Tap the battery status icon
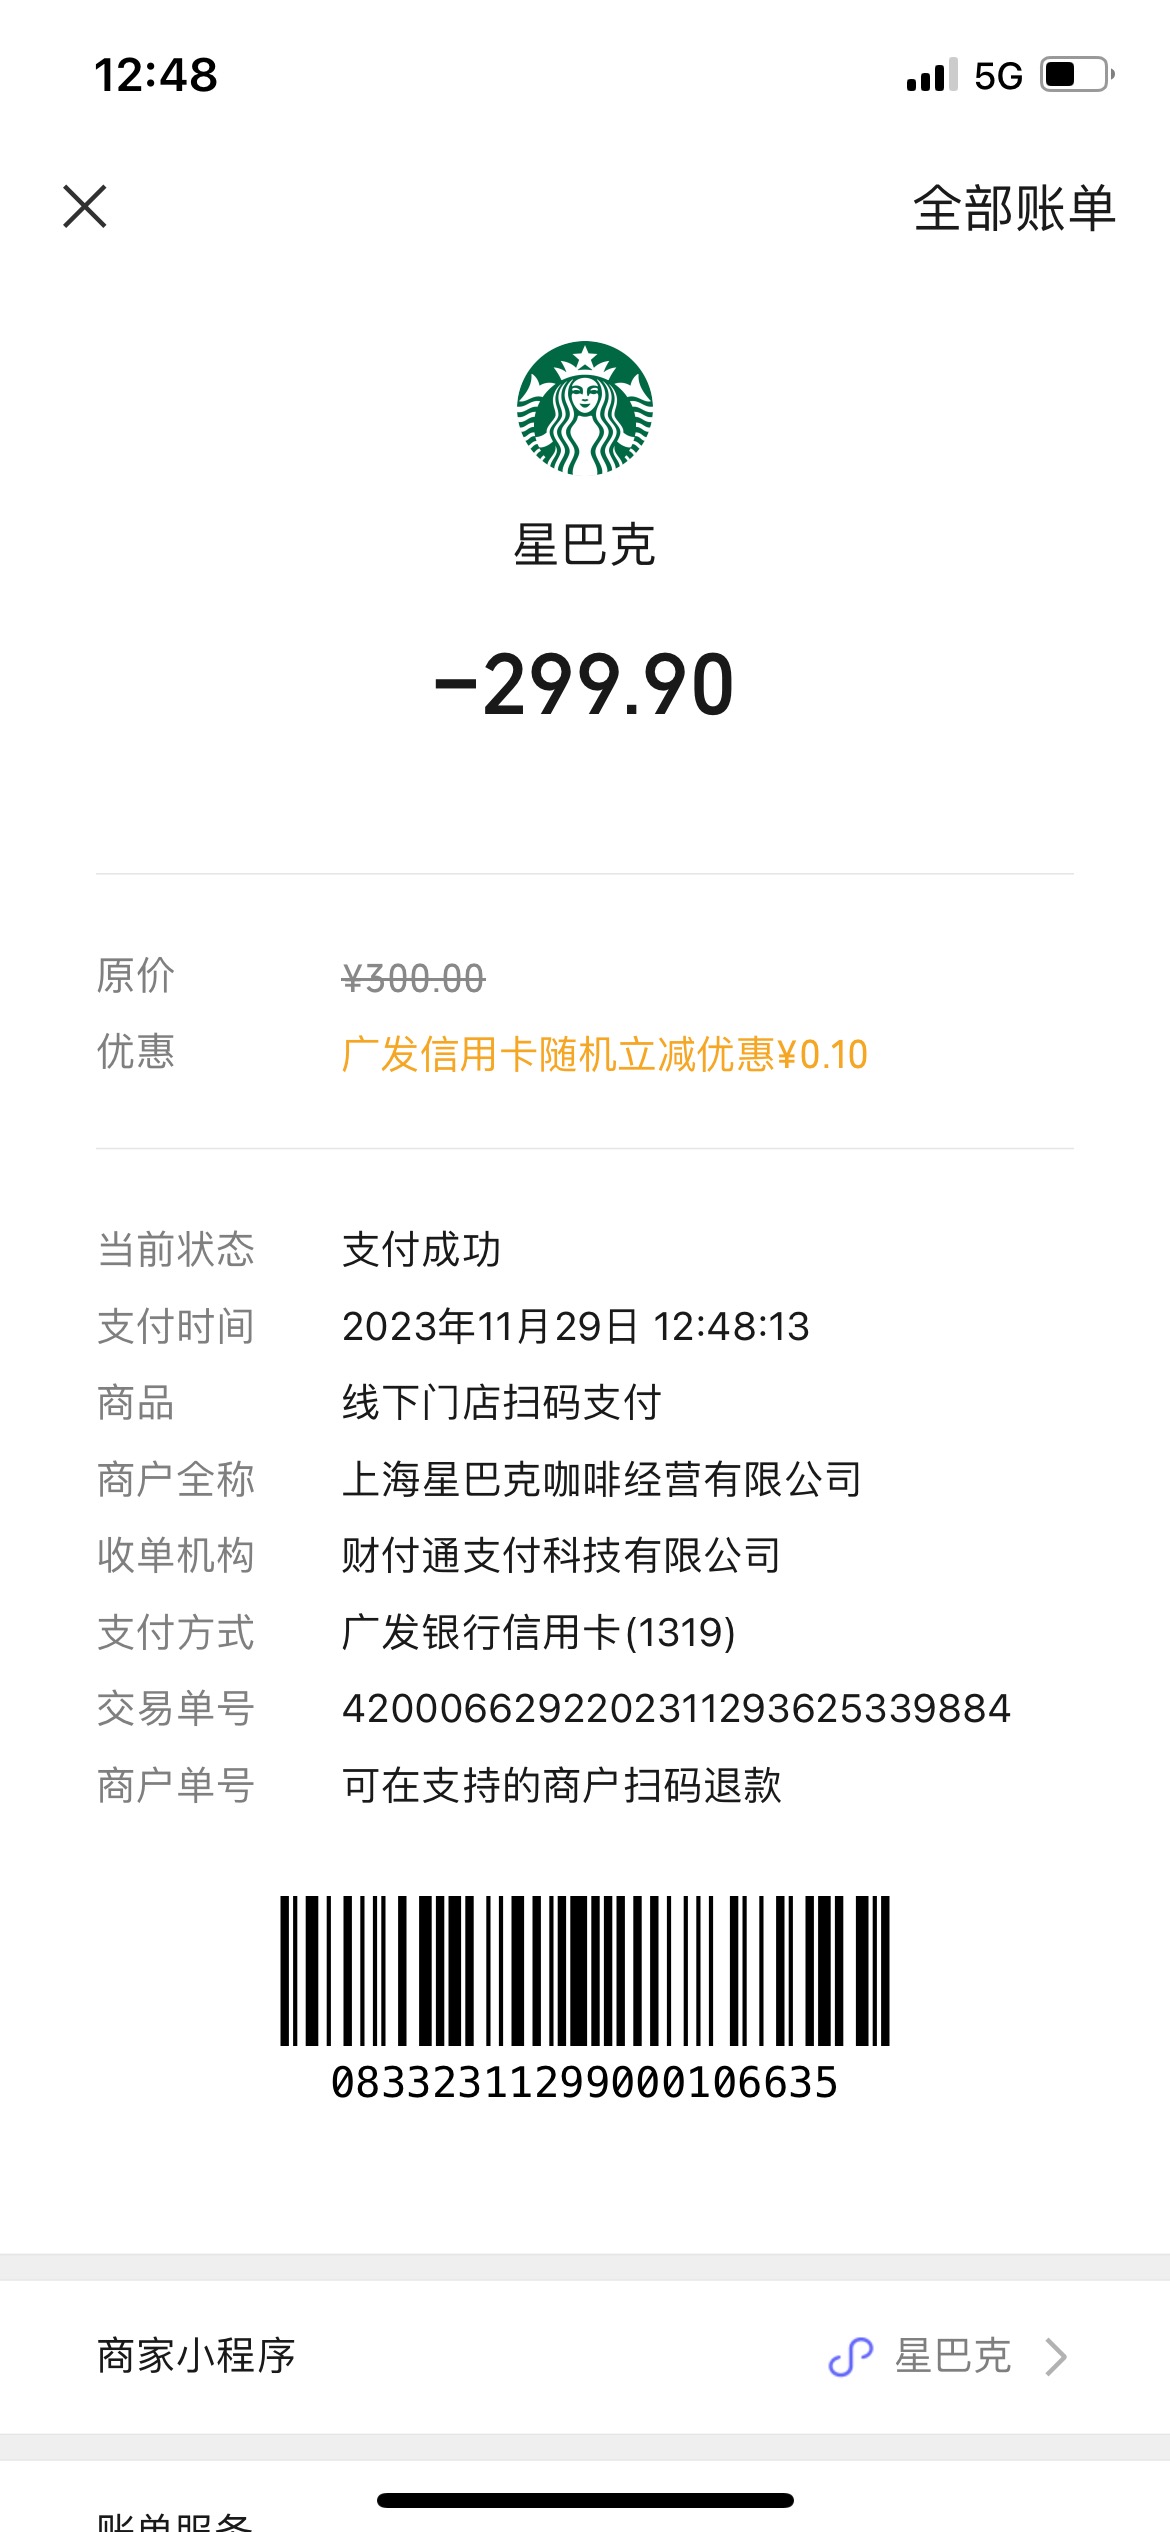 (x=1078, y=74)
